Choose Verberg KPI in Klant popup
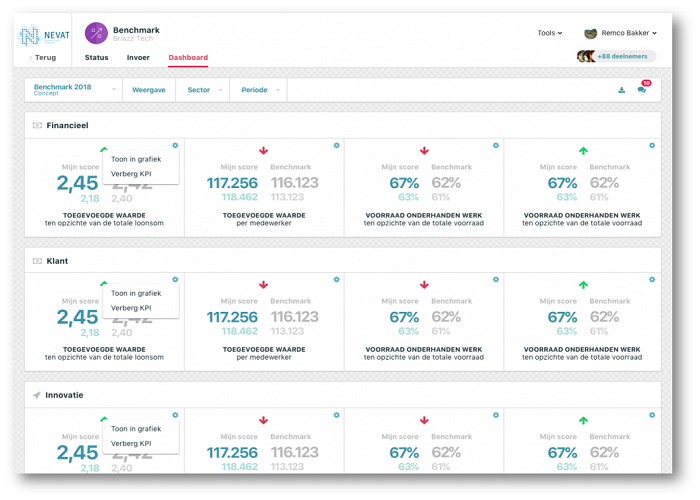The width and height of the screenshot is (700, 500). 131,308
